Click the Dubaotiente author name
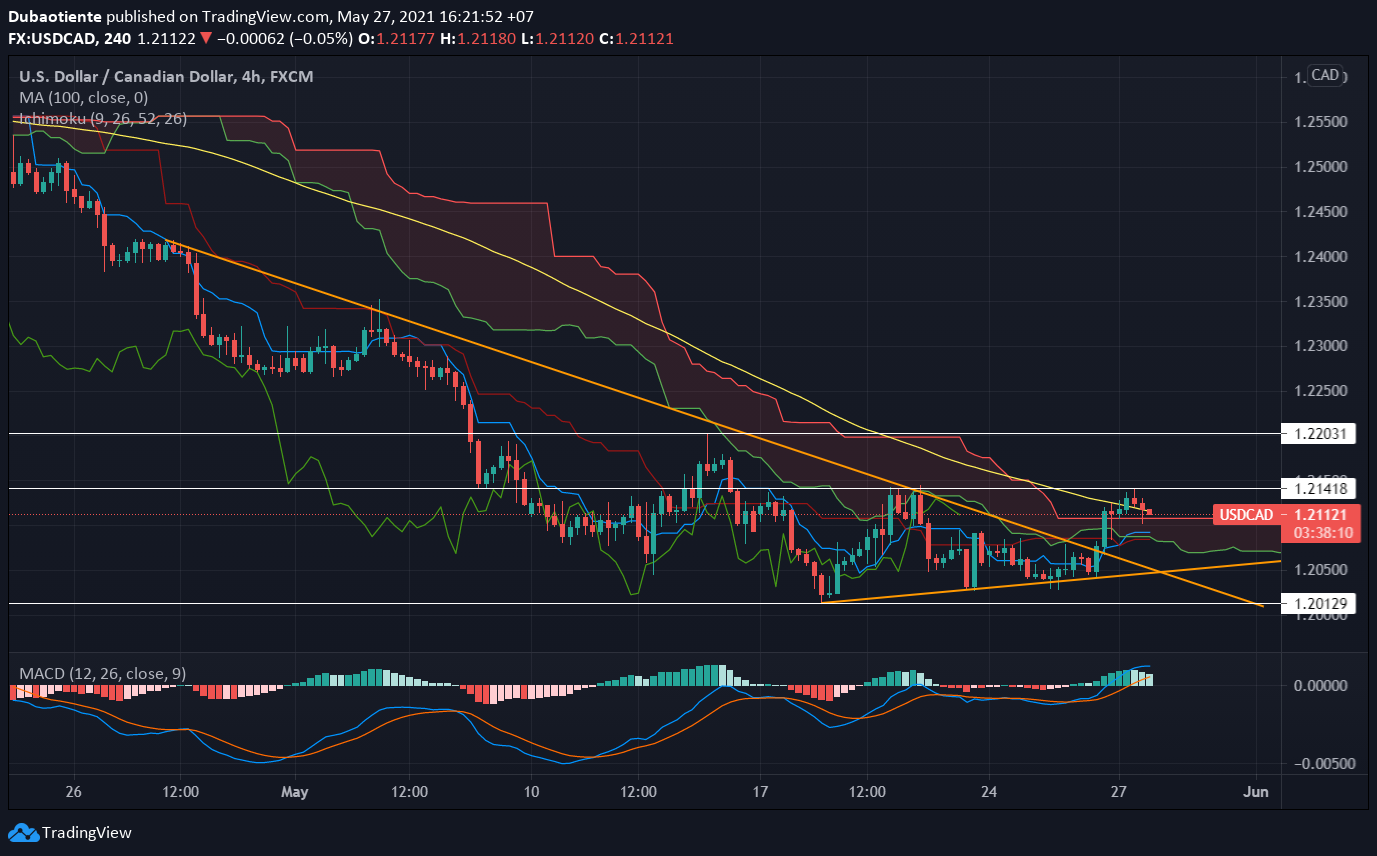 pos(53,17)
